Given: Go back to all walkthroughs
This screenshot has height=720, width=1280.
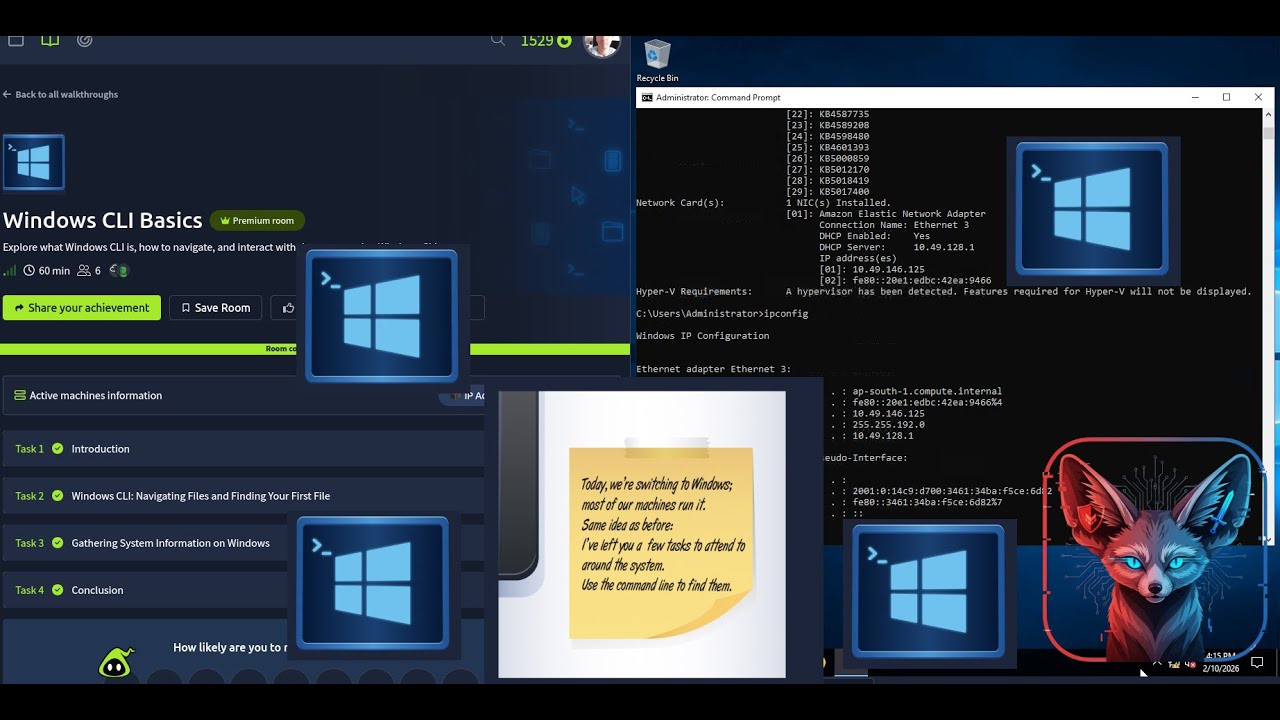Looking at the screenshot, I should point(60,94).
